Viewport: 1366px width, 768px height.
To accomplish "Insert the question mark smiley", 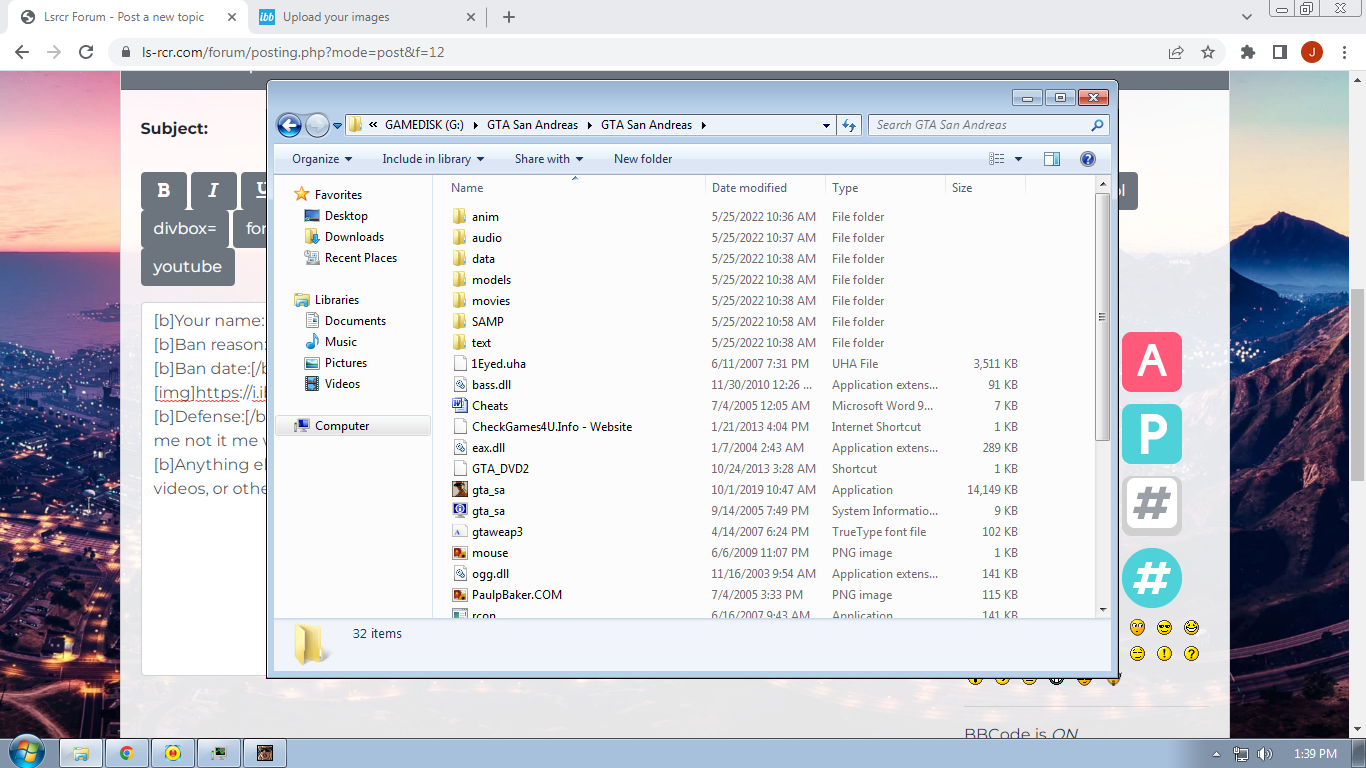I will tap(1191, 654).
